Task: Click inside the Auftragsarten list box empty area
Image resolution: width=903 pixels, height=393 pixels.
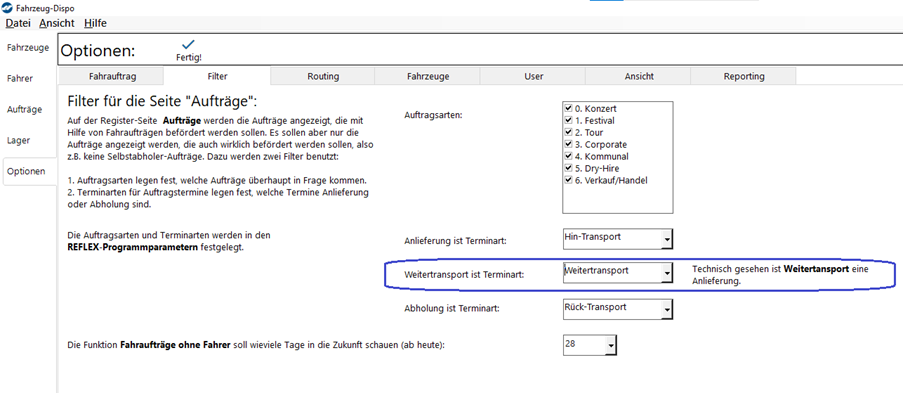Action: (x=618, y=199)
